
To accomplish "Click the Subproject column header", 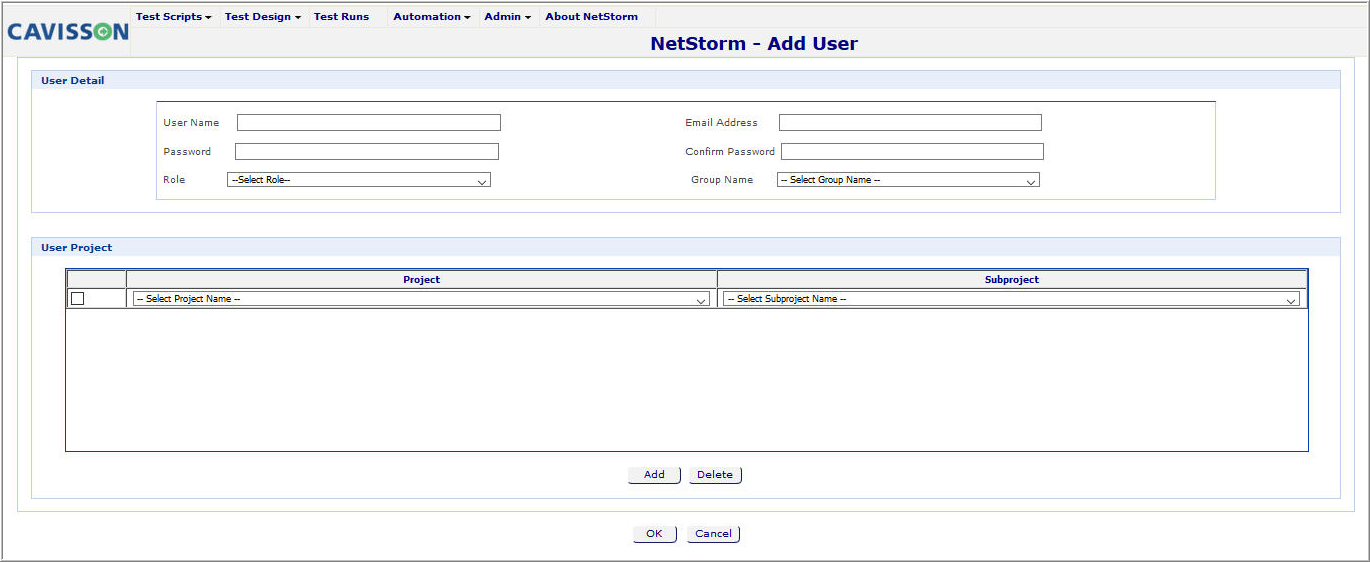I will pos(1012,280).
